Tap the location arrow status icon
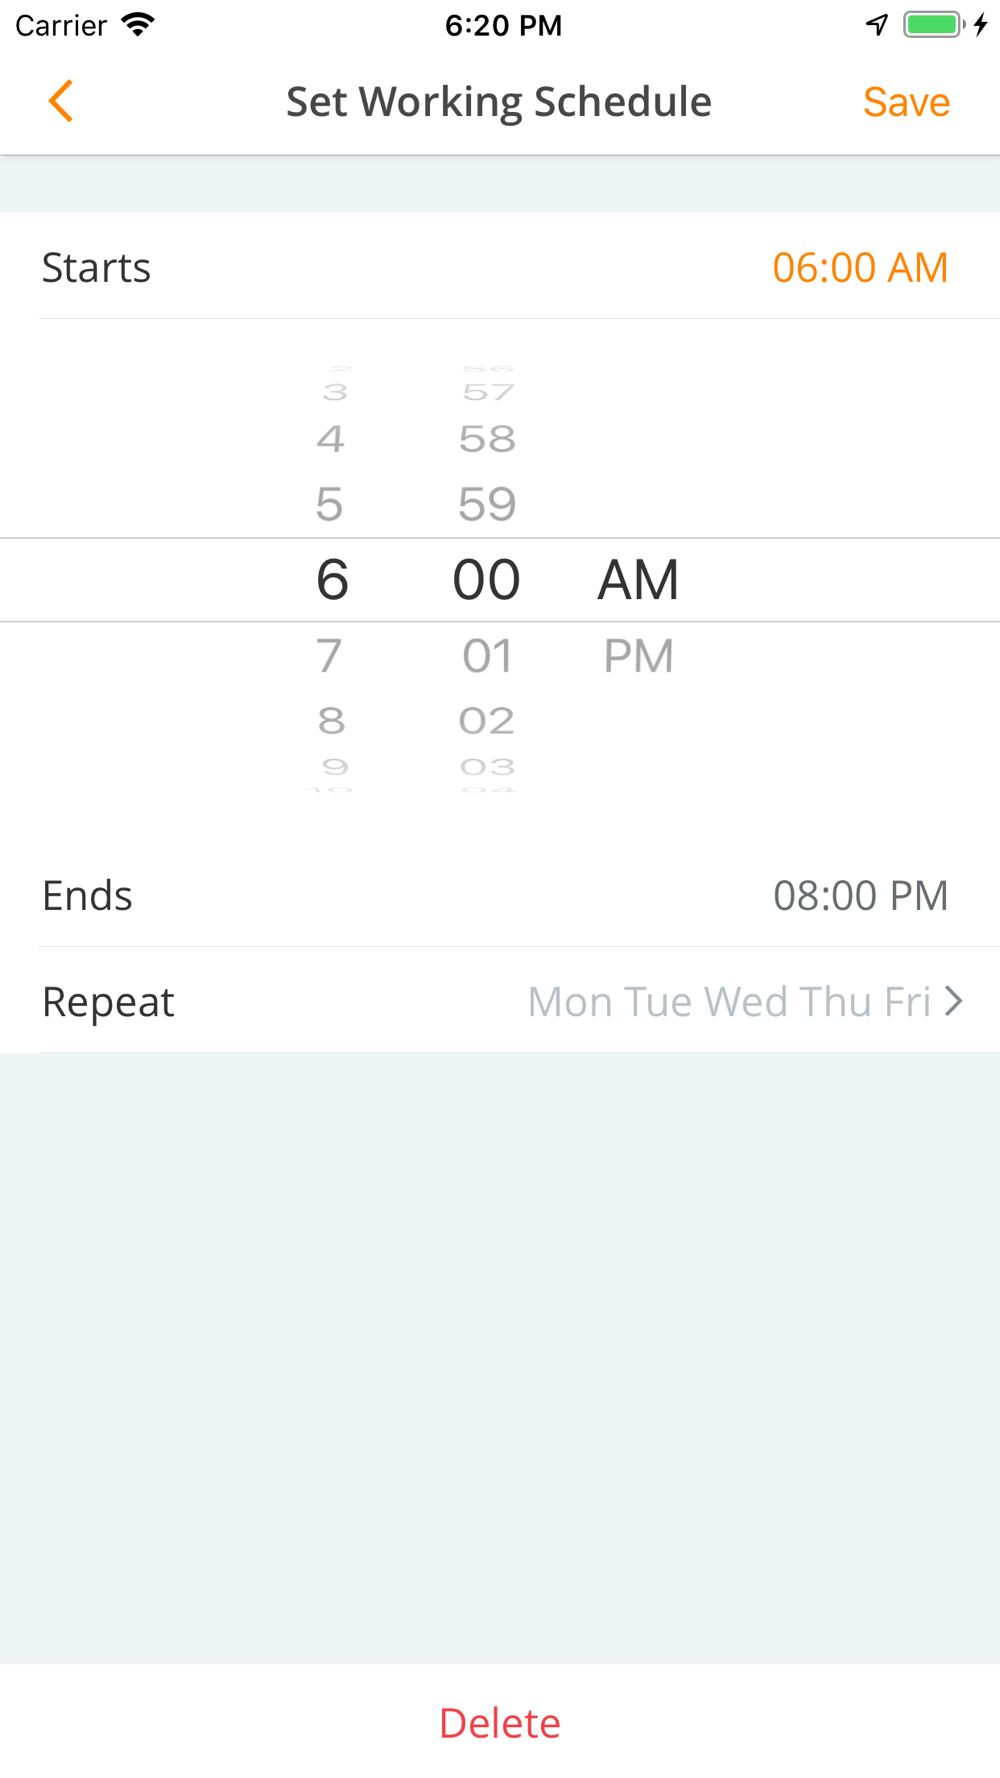Screen dimensions: 1000x1778 point(877,25)
